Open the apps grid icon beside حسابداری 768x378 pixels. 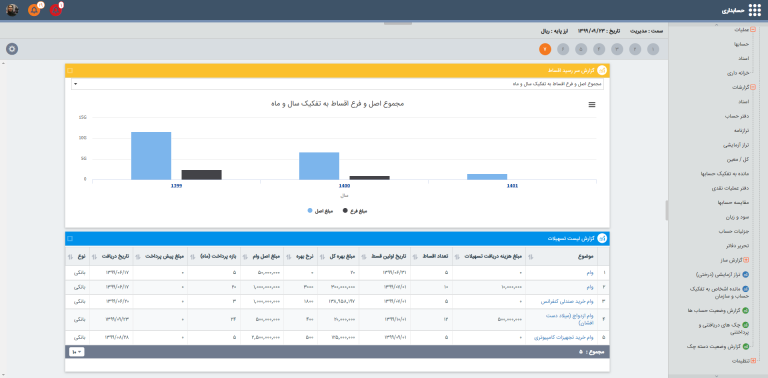click(755, 10)
